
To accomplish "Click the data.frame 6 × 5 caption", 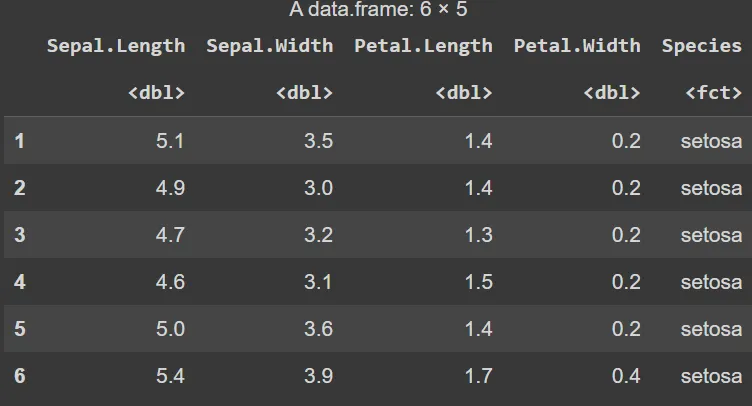I will (378, 10).
